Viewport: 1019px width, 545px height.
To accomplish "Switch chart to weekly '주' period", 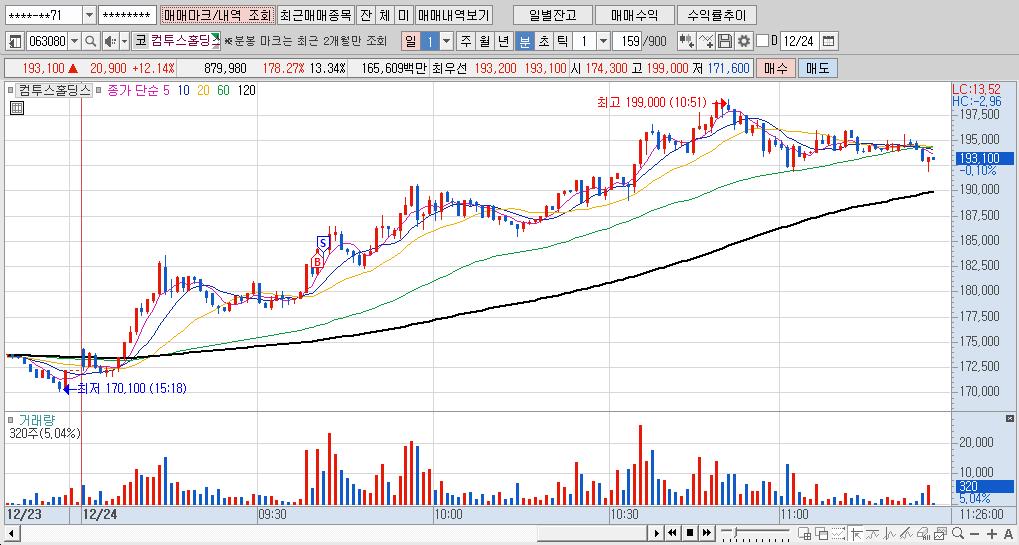I will pos(465,42).
